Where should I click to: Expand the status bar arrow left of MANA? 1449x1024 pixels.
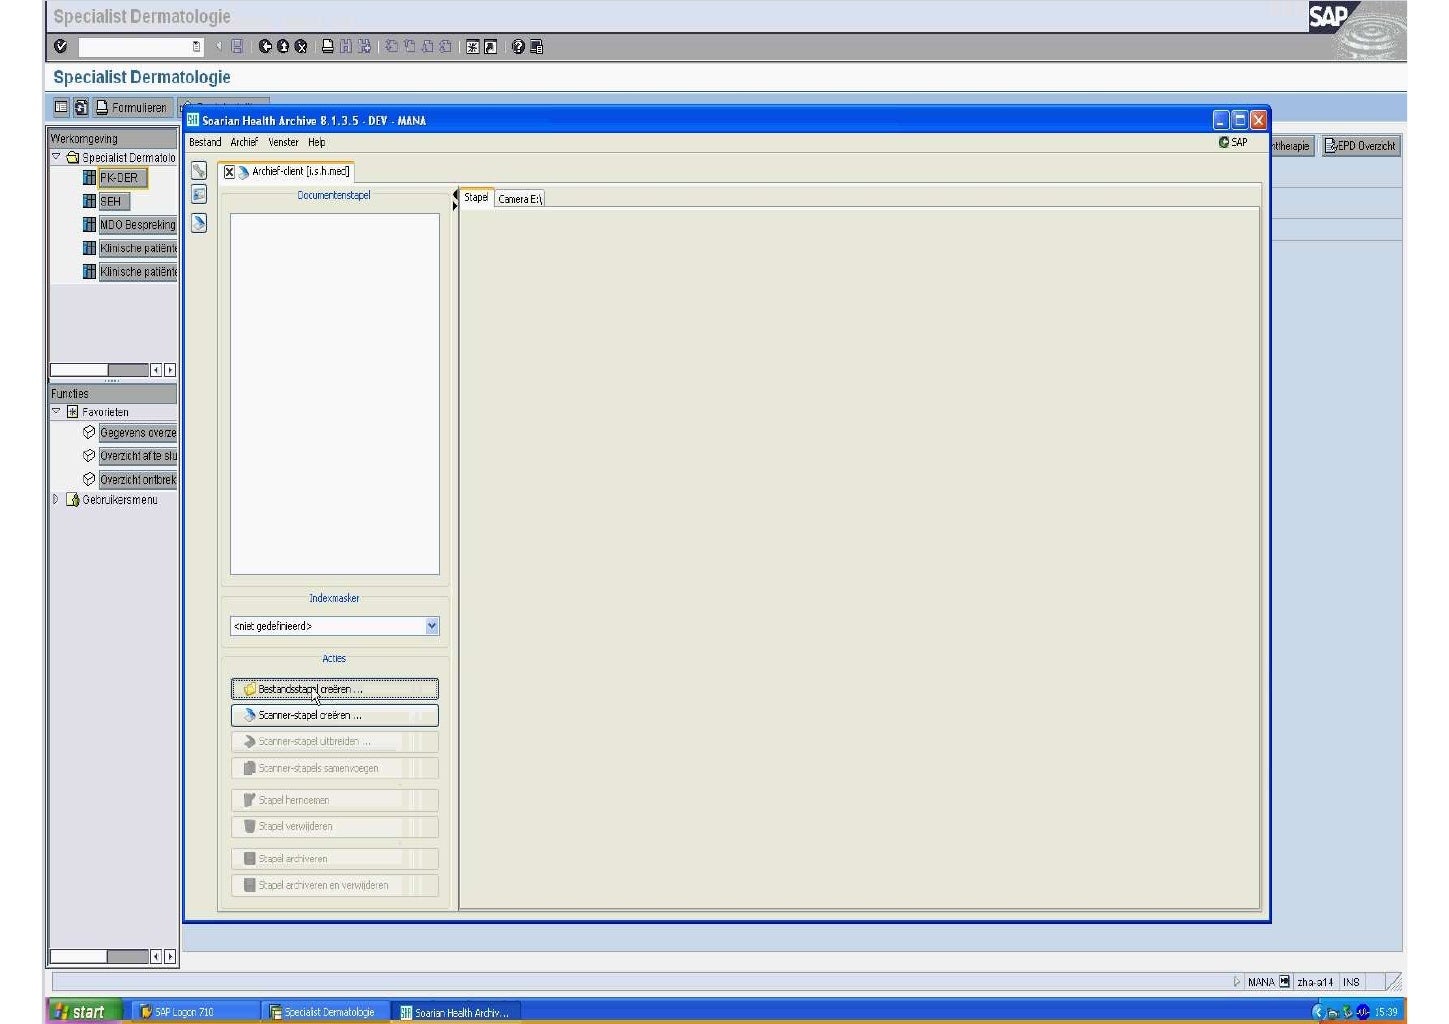[1237, 982]
